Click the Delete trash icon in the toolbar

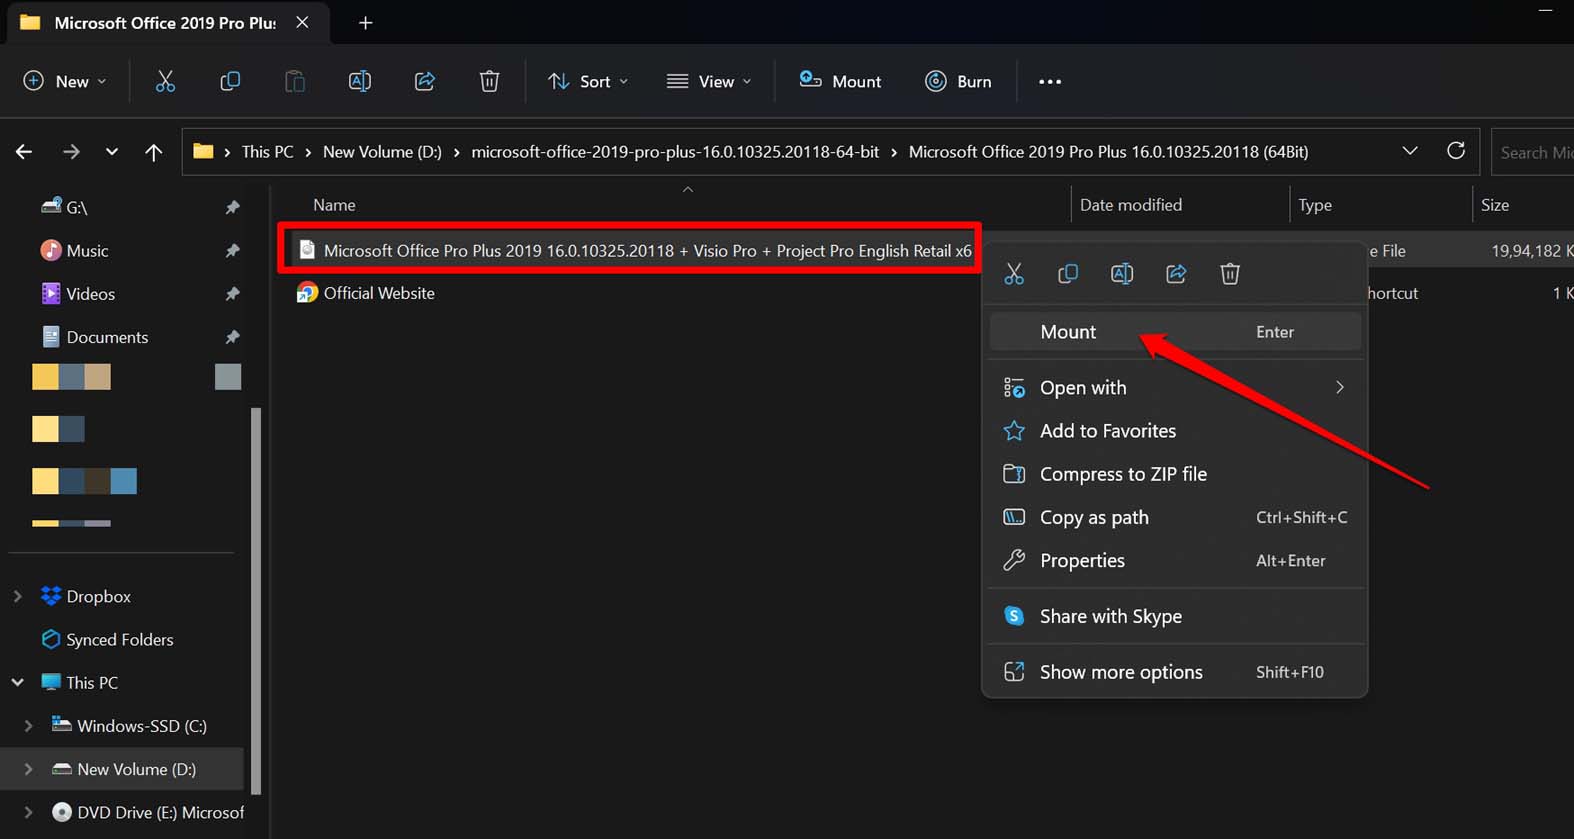point(489,81)
